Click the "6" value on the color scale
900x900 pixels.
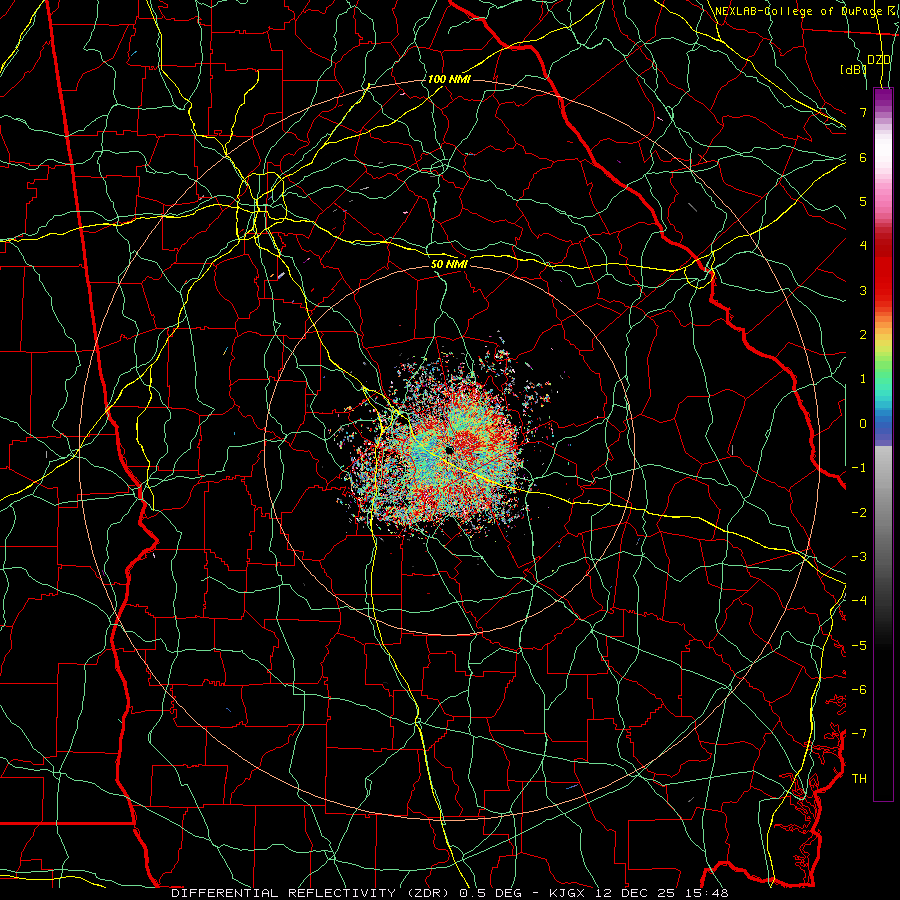coord(863,157)
